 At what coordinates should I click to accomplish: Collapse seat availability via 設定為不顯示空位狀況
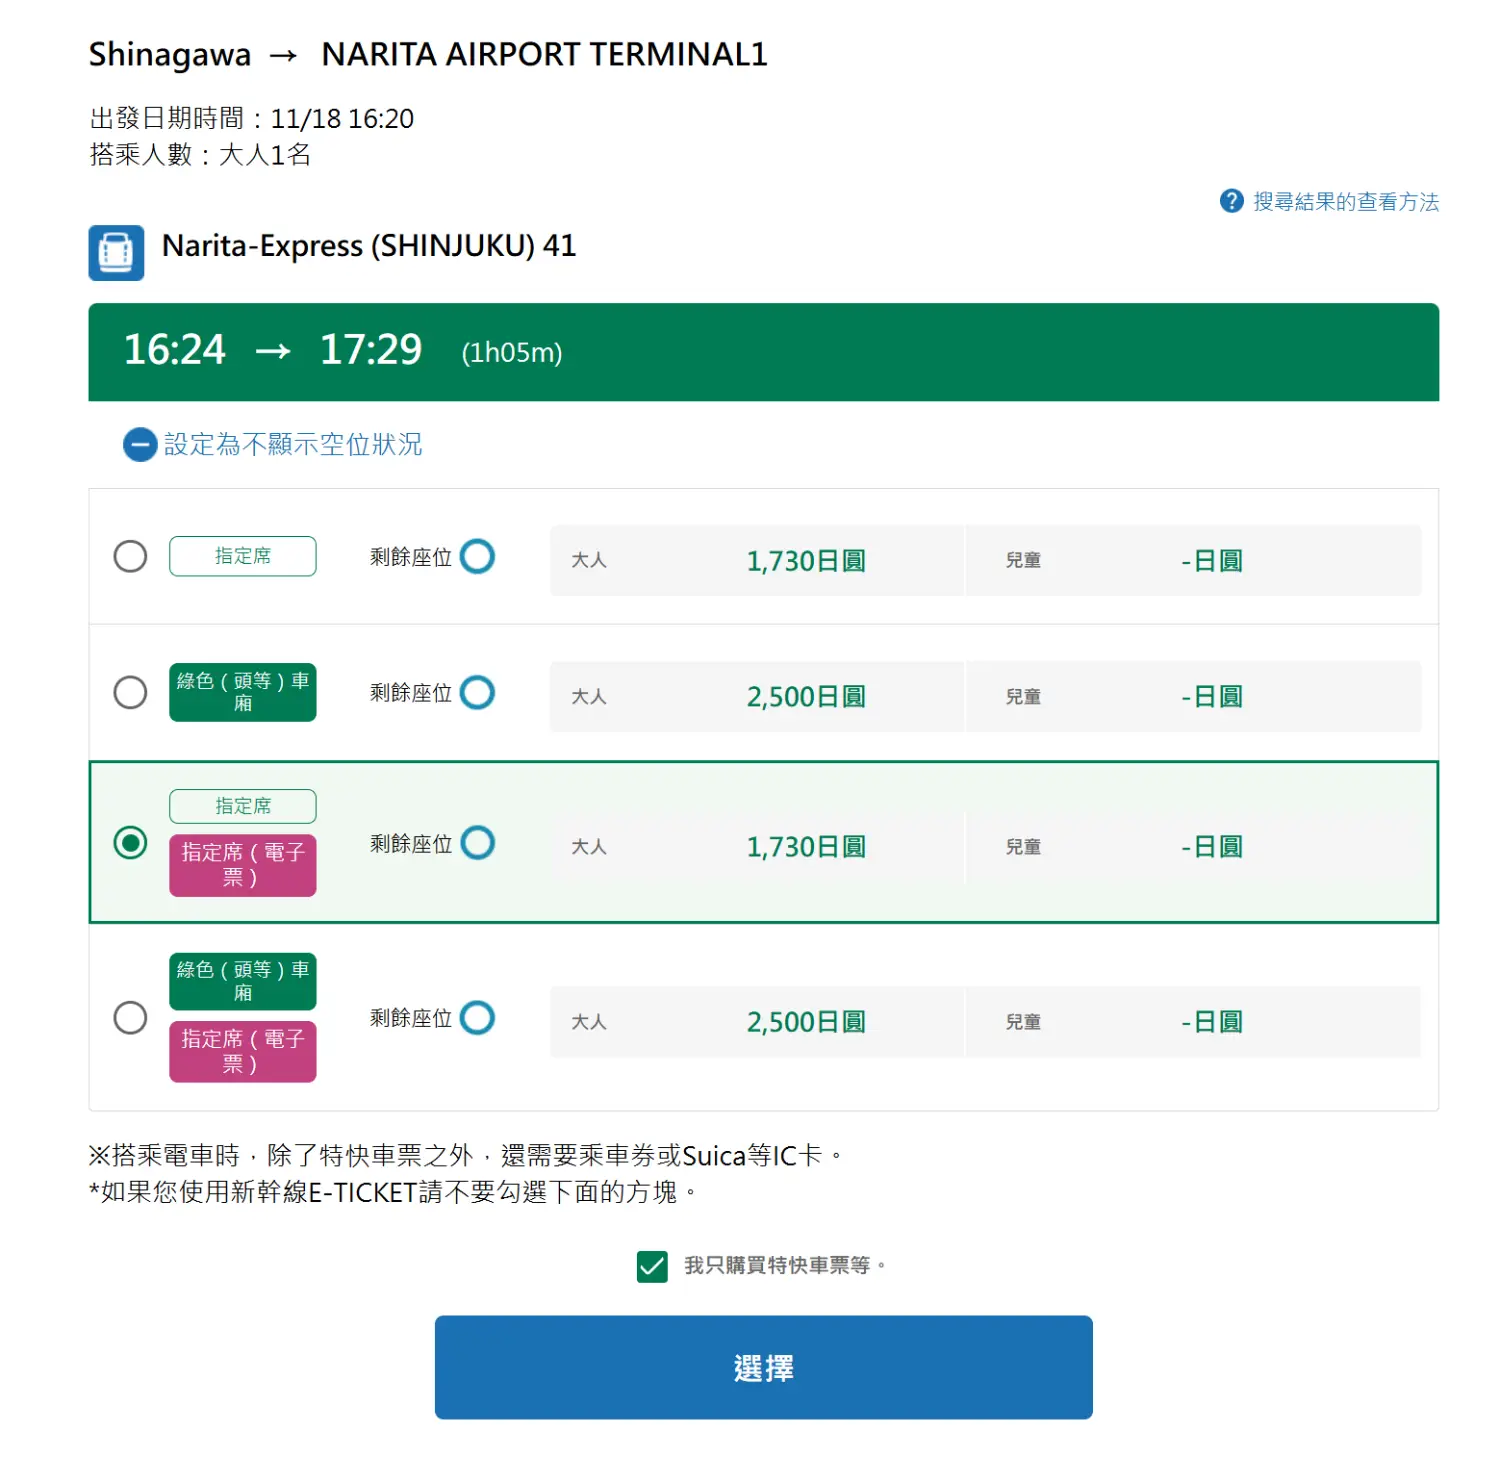pyautogui.click(x=293, y=445)
